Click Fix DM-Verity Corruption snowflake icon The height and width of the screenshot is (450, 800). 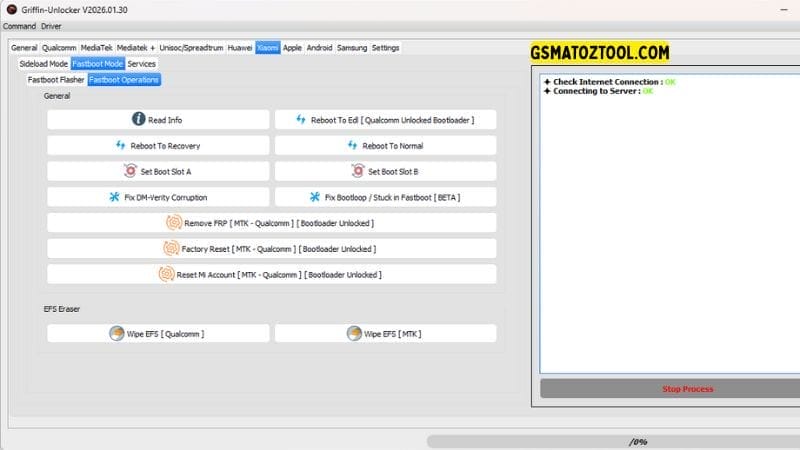[x=113, y=197]
